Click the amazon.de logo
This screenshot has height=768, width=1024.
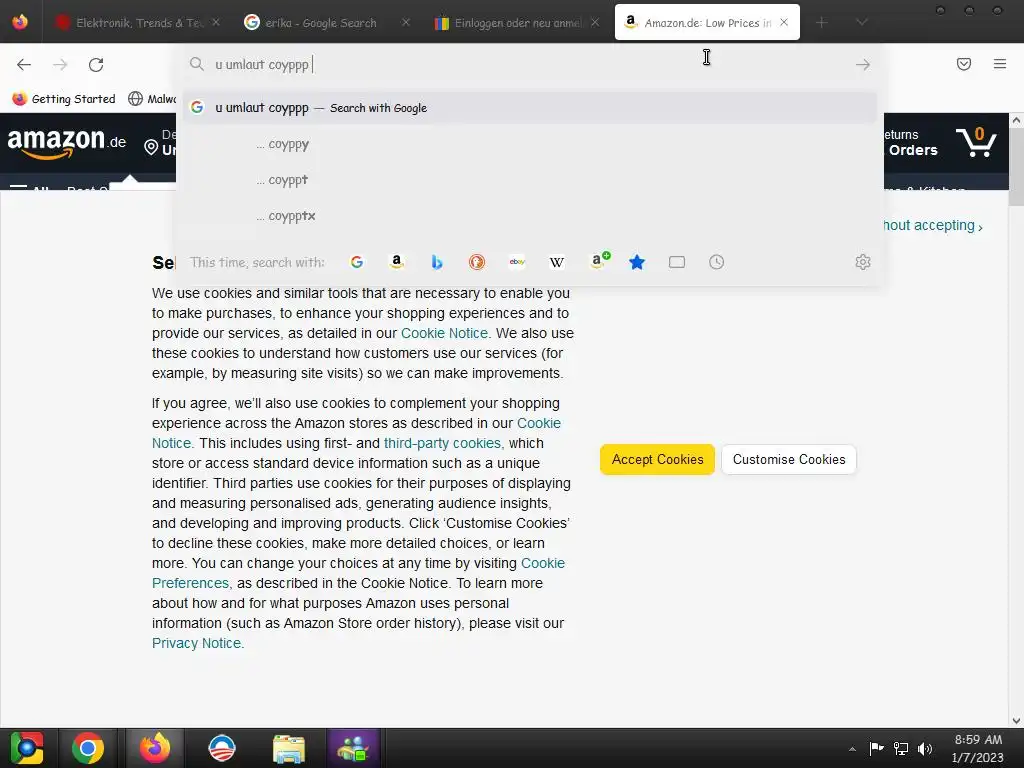coord(67,142)
